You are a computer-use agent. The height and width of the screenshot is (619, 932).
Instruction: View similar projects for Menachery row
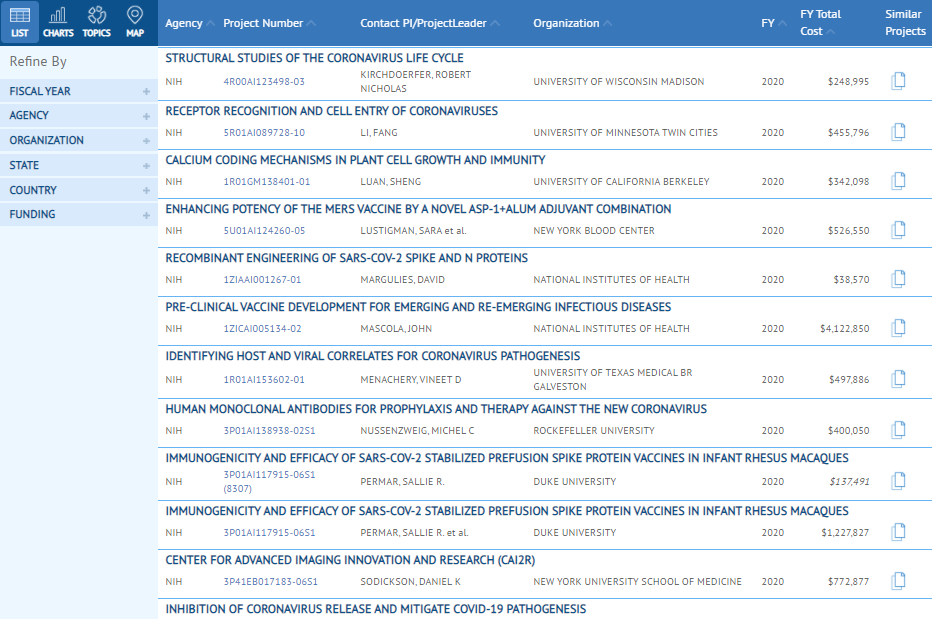[899, 379]
